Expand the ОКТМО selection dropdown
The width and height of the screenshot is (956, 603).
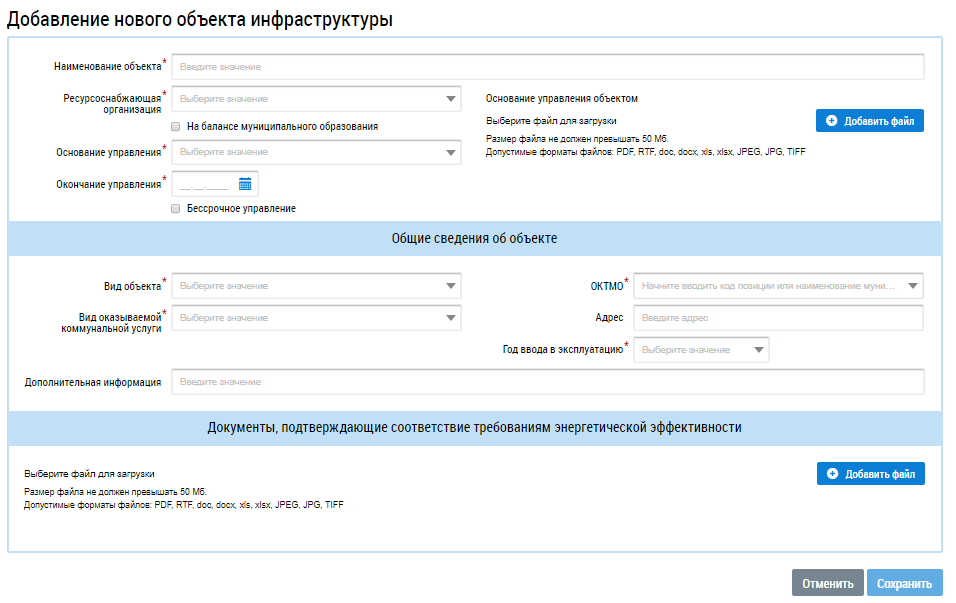tap(778, 286)
